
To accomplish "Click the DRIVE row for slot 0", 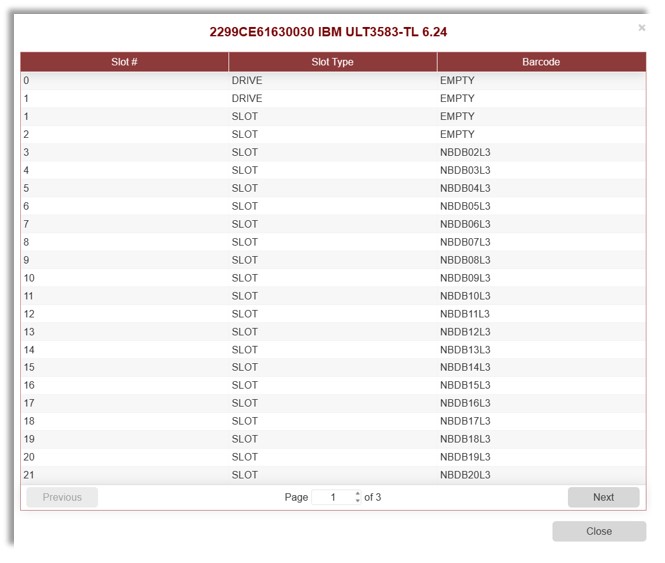I will (x=247, y=80).
